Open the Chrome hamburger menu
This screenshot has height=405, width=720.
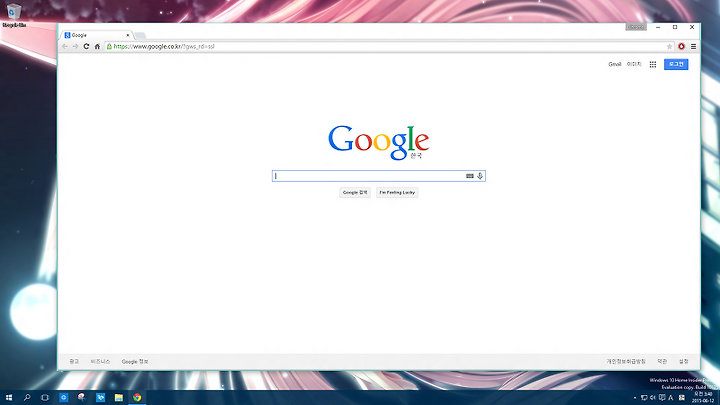(693, 46)
